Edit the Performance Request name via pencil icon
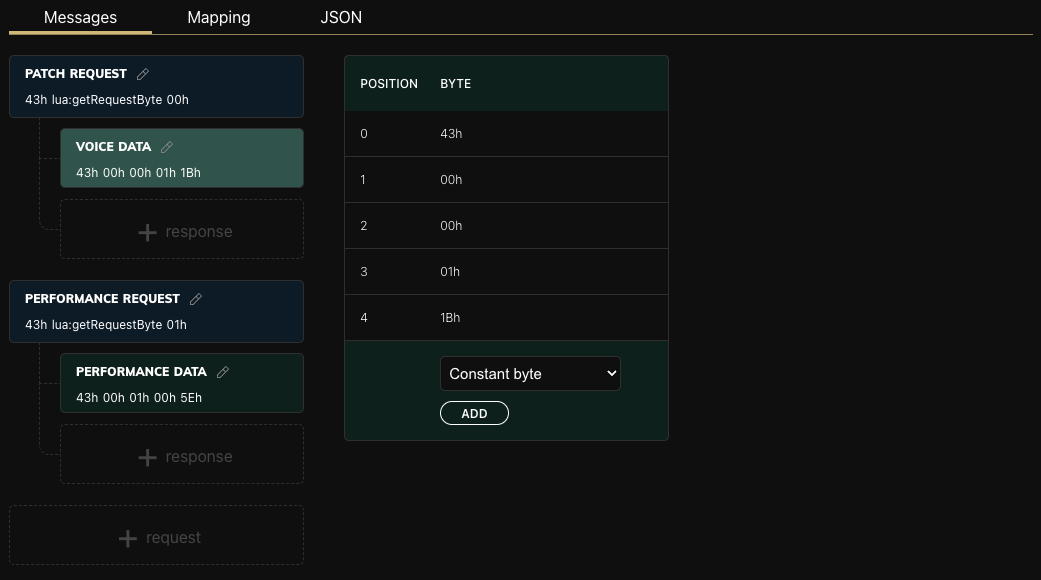The width and height of the screenshot is (1041, 580). pyautogui.click(x=195, y=298)
